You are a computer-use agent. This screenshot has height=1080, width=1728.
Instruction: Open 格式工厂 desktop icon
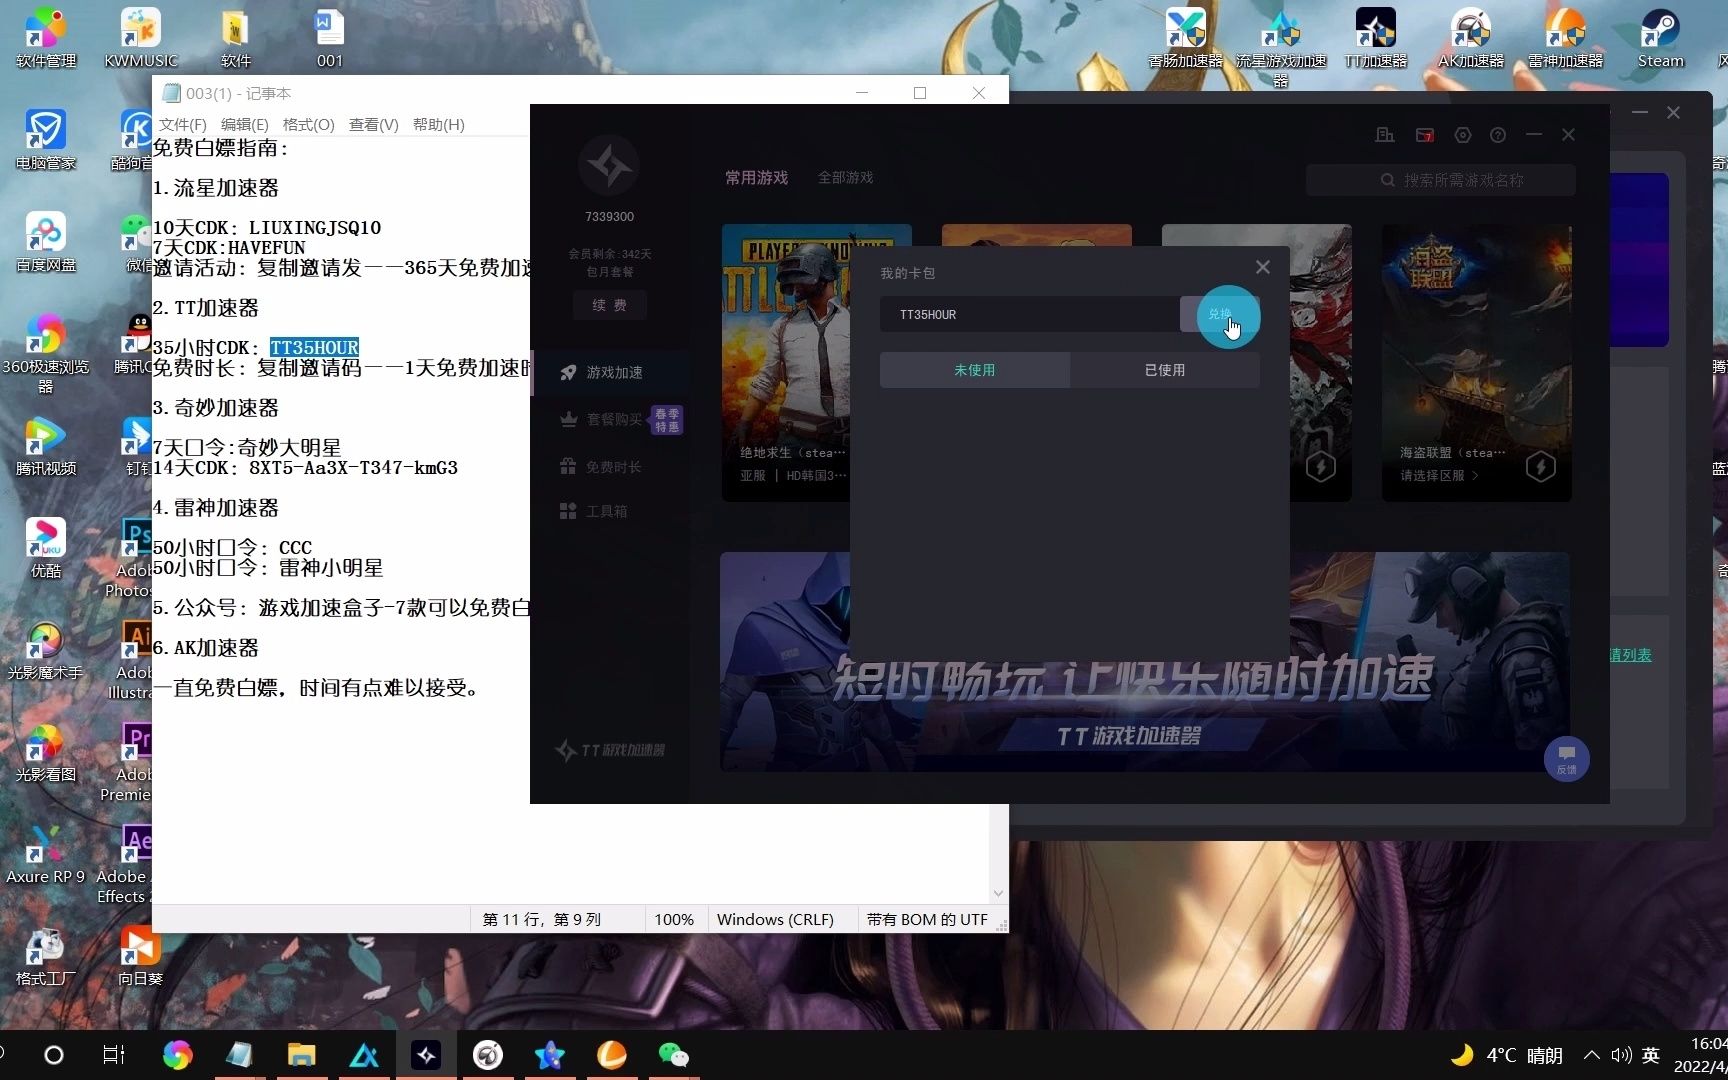(x=46, y=956)
